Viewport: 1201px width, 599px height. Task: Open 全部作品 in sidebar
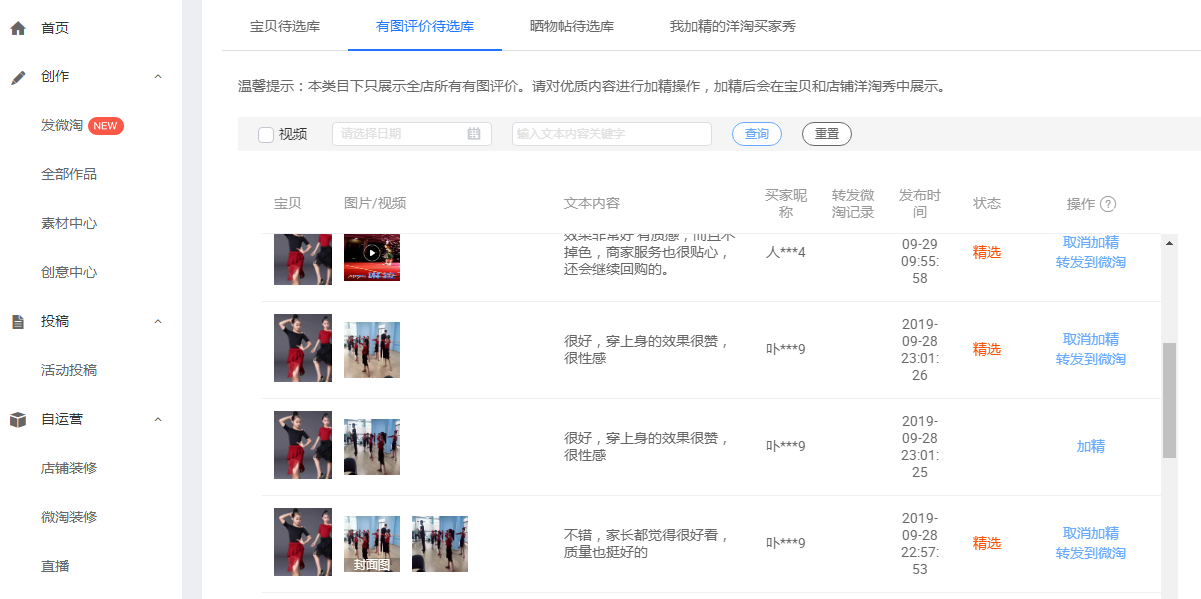[69, 175]
